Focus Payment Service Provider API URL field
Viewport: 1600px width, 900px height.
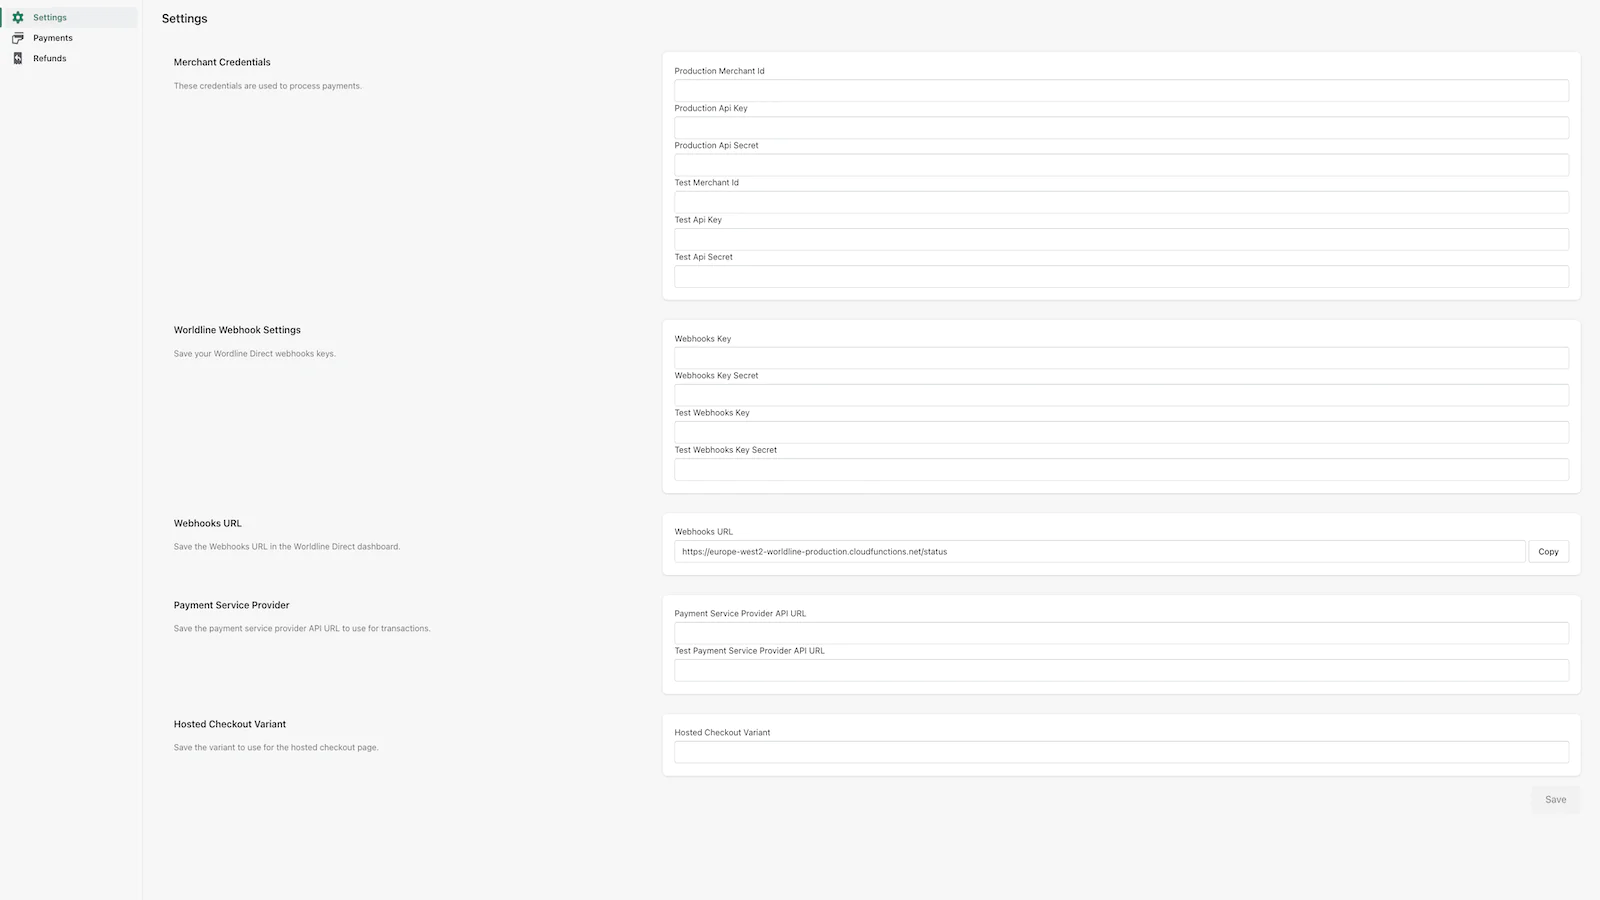pos(1121,633)
